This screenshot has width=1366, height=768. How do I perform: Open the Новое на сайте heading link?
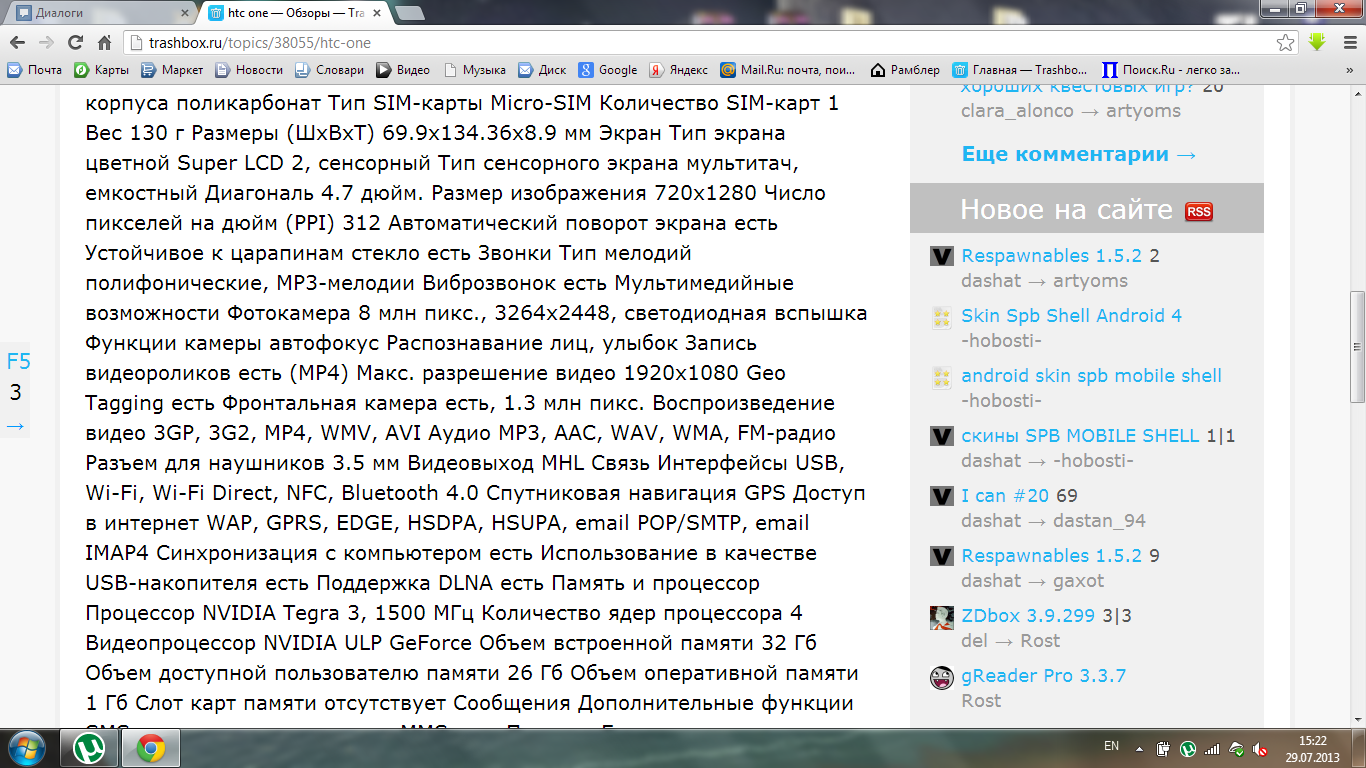pos(1066,209)
